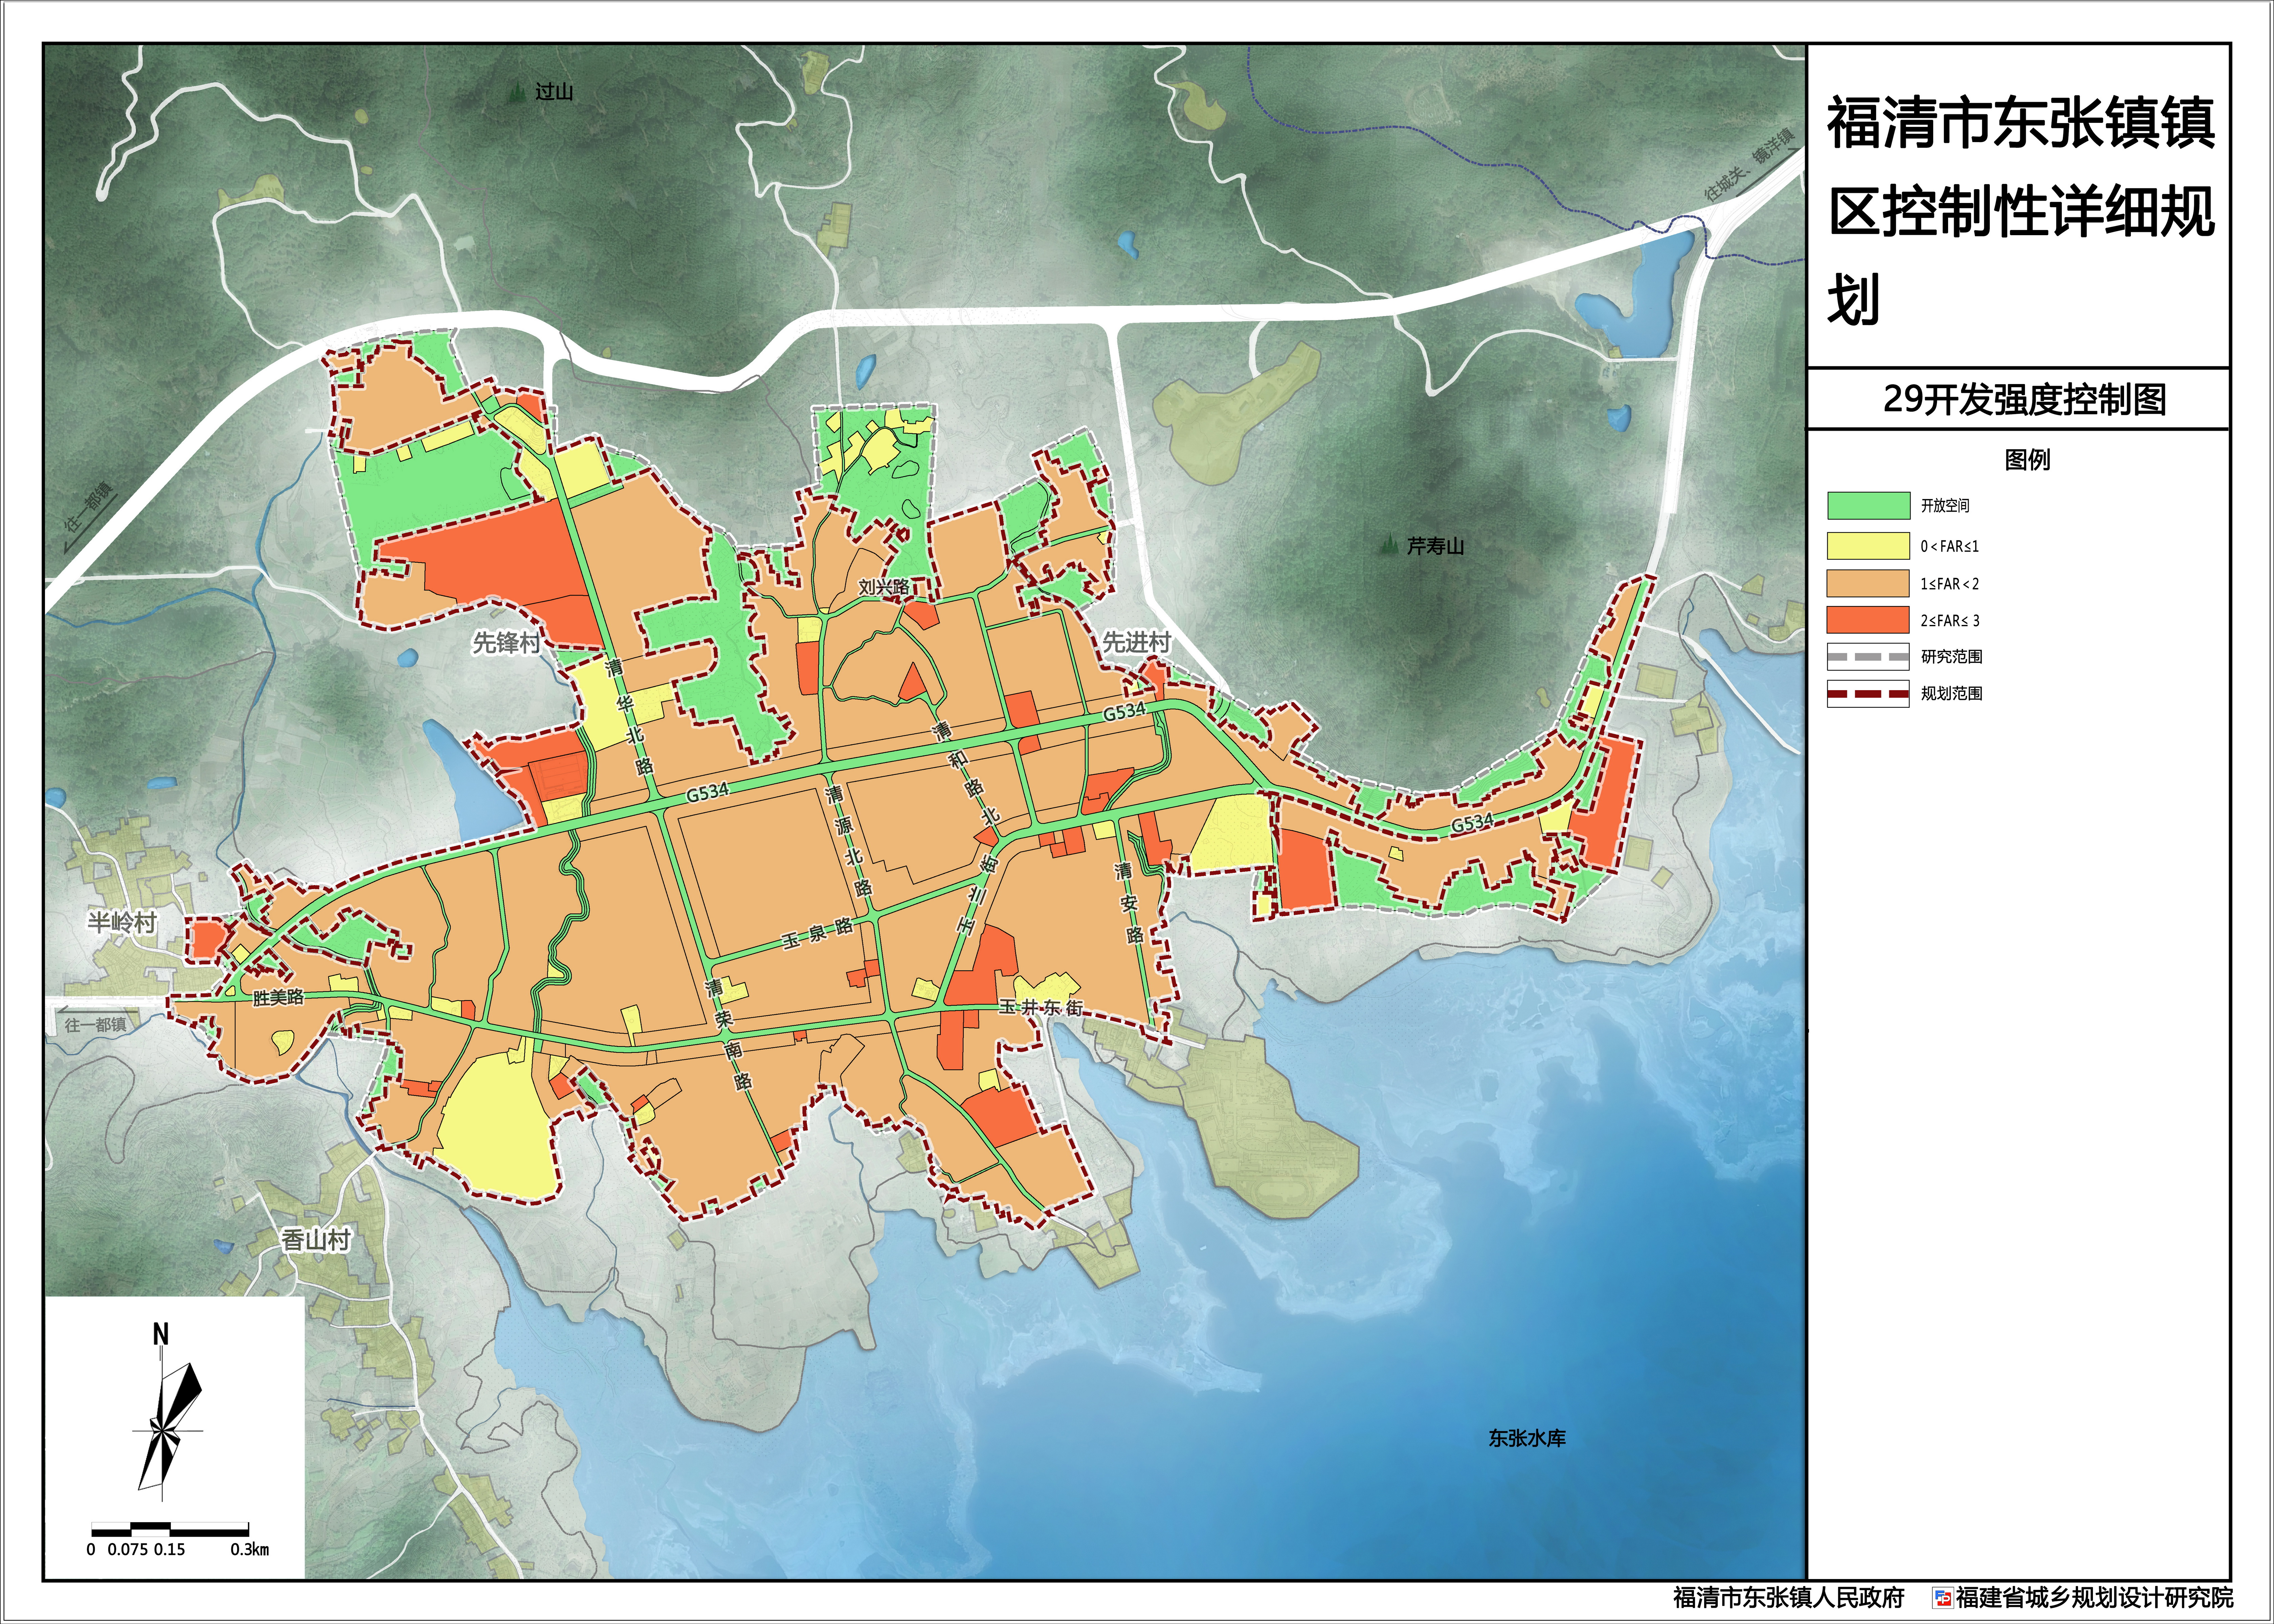Click the 半岭村 village label

coord(122,922)
